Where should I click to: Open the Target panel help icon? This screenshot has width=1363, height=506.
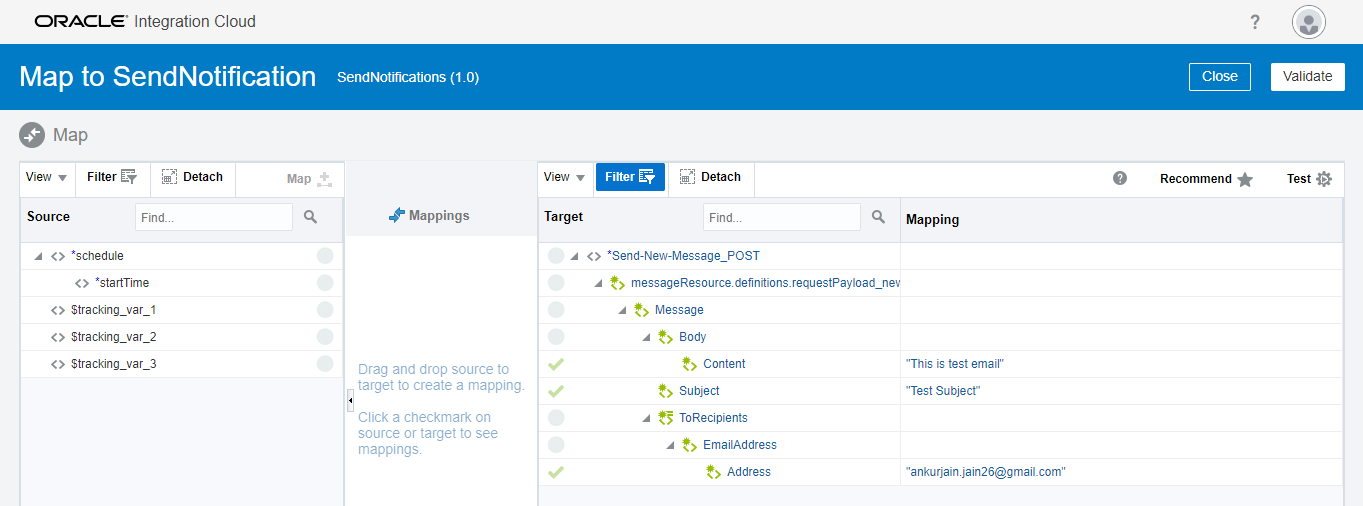[x=1120, y=178]
